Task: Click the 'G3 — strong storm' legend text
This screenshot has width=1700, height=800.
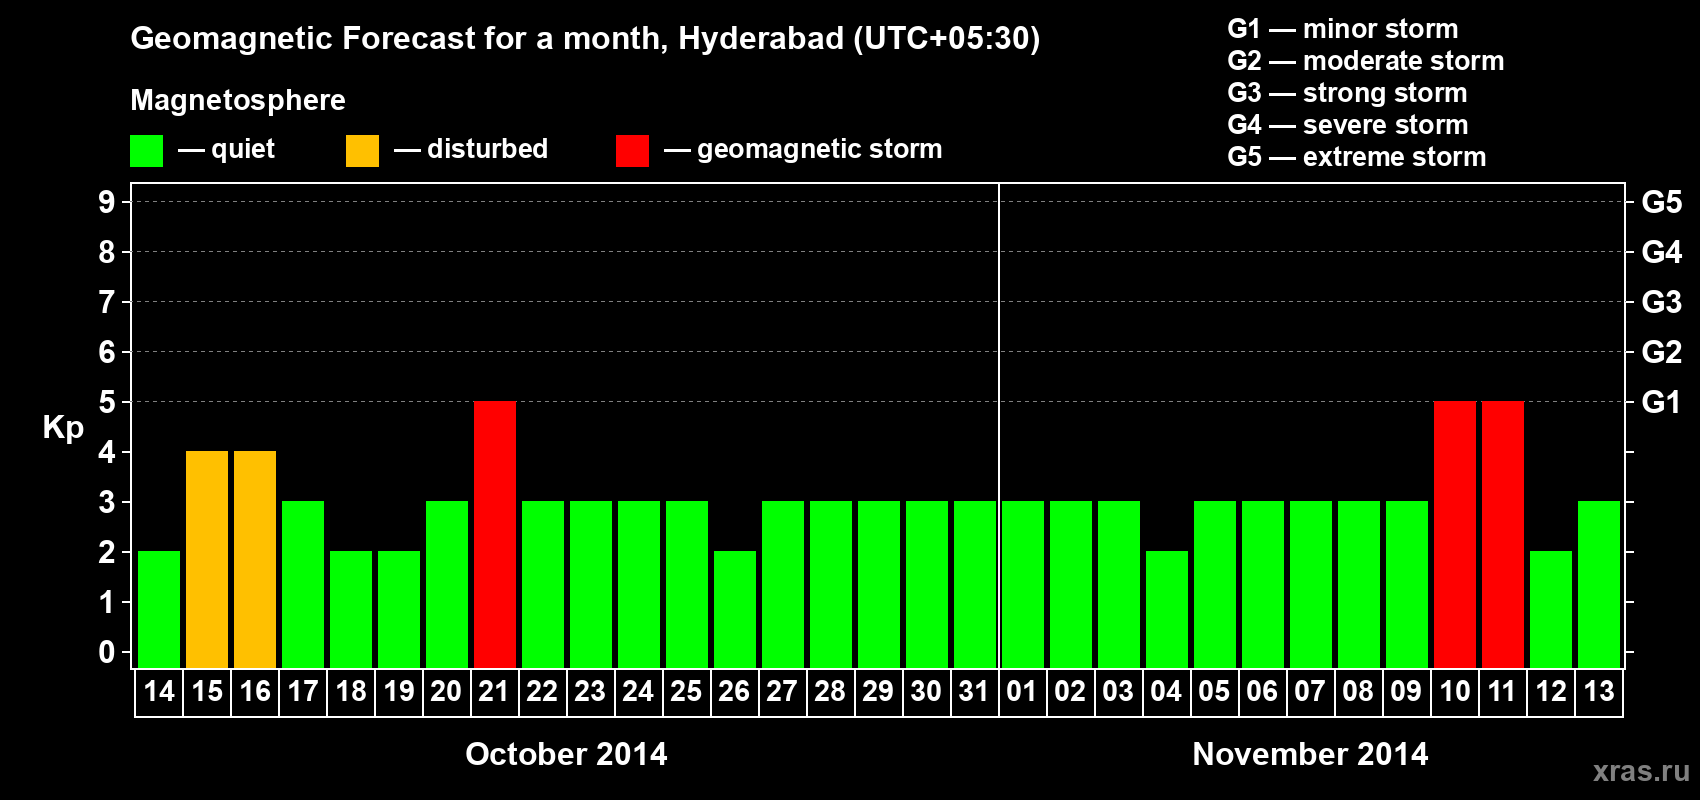Action: tap(1347, 93)
